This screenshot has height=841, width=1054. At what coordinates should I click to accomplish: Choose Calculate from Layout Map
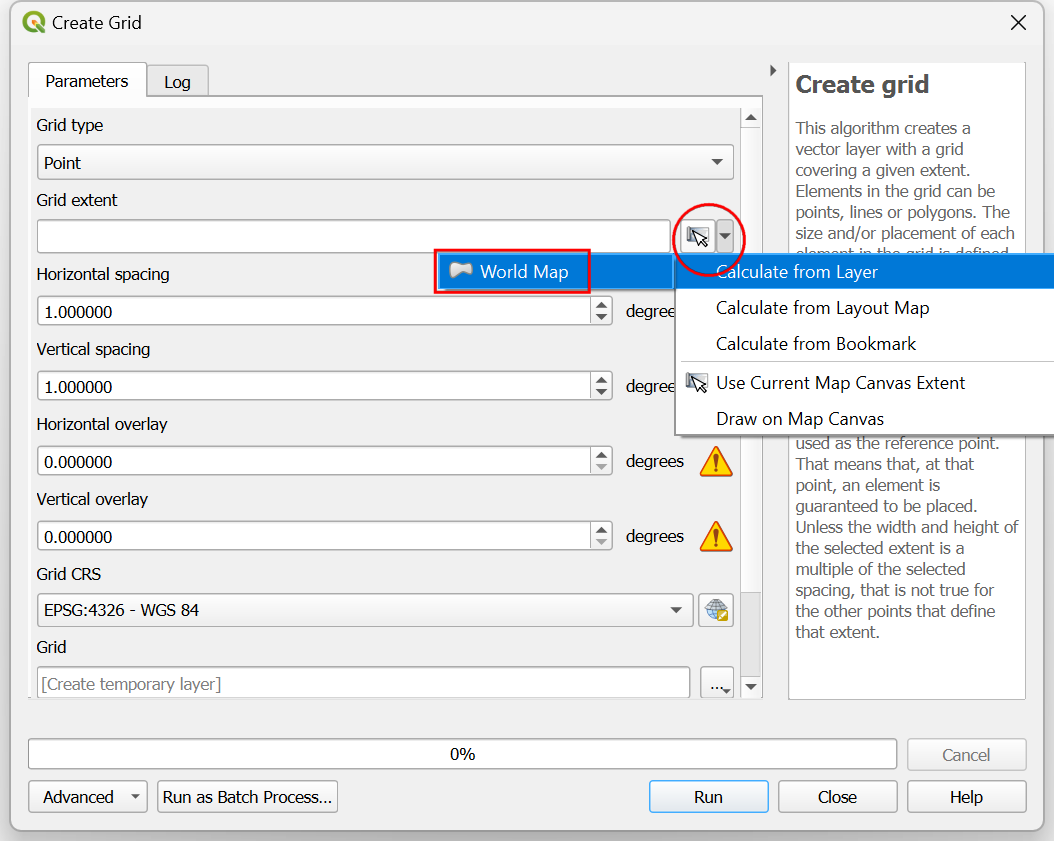tap(822, 308)
